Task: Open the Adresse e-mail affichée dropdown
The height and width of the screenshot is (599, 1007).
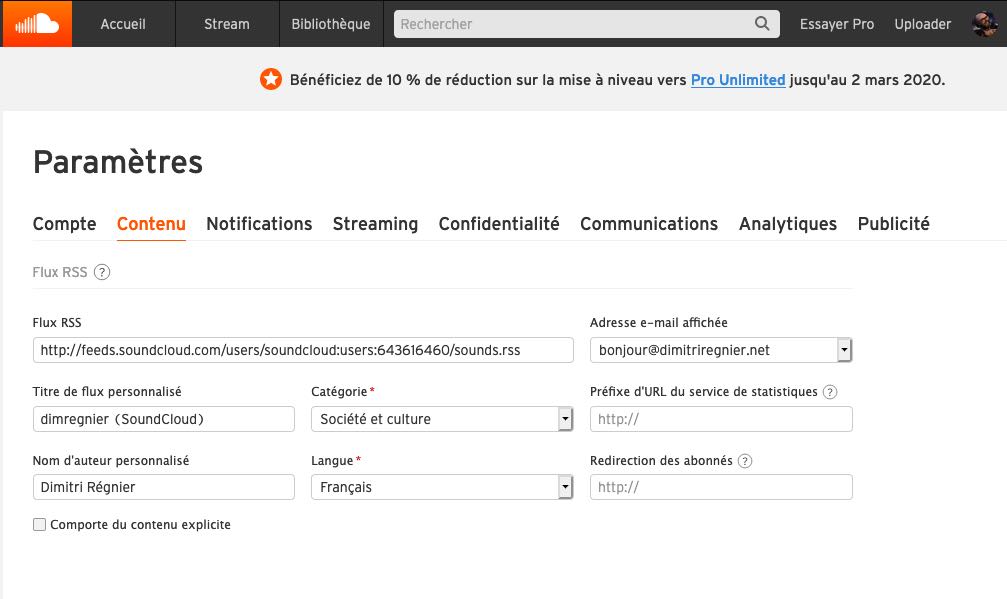Action: (x=721, y=350)
